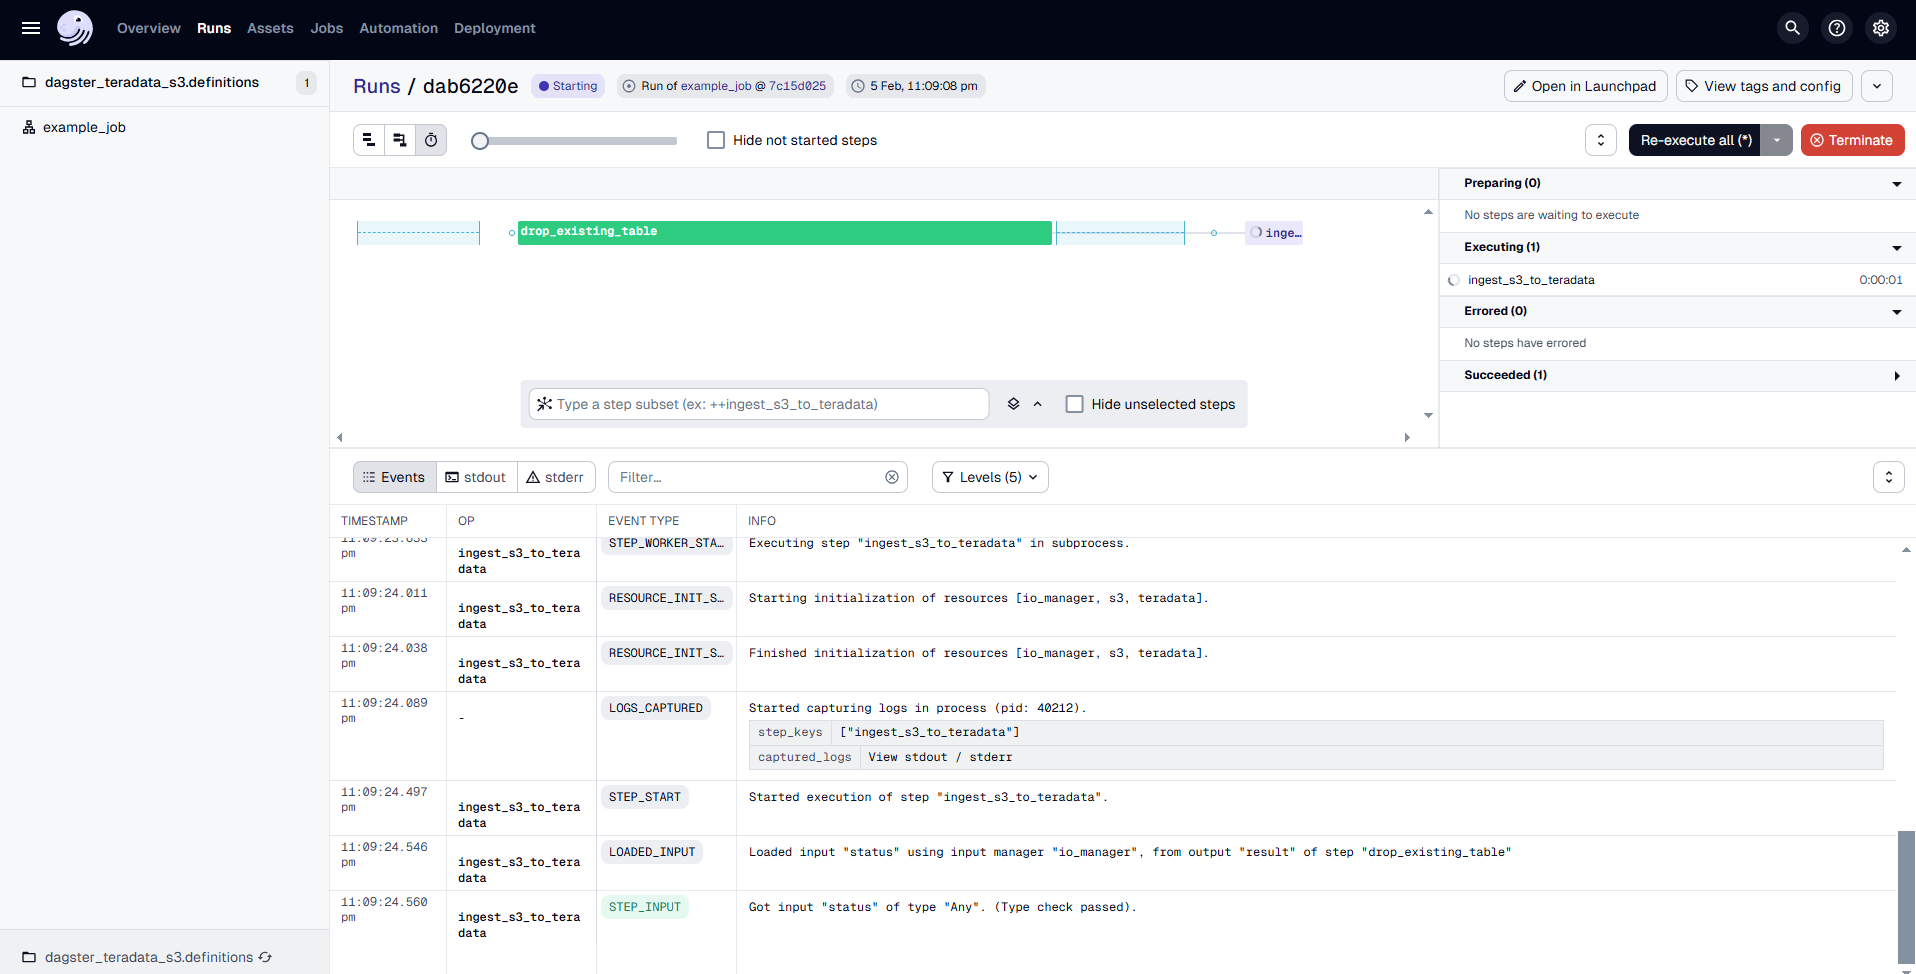Go to Automation in top navigation
The width and height of the screenshot is (1916, 974).
click(399, 28)
